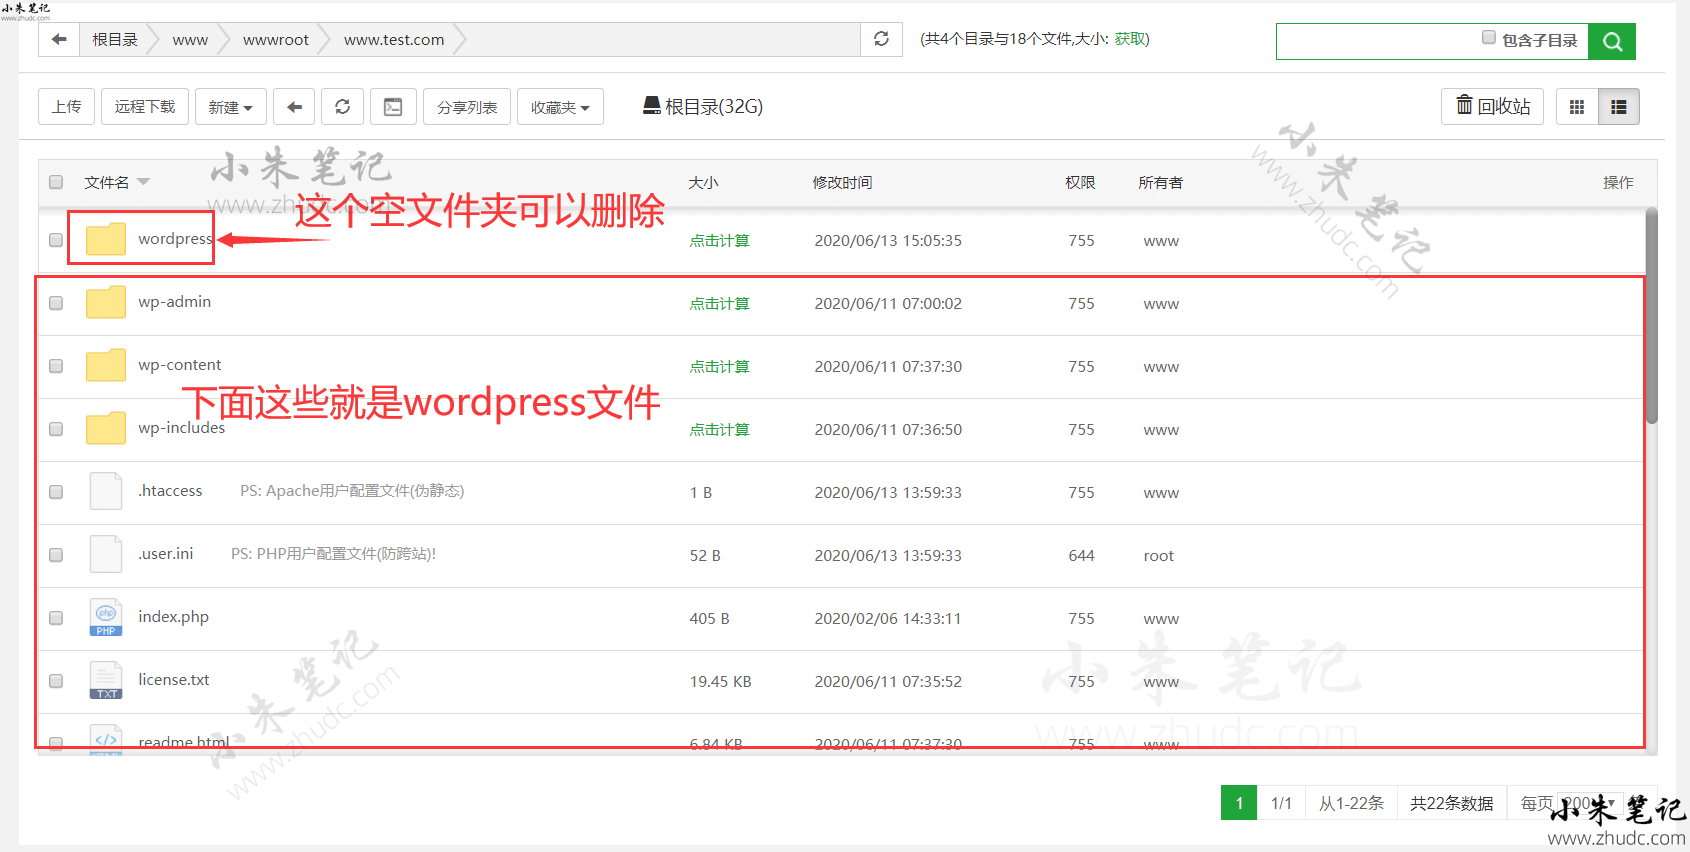
Task: Refresh the directory path with the reload icon
Action: coord(881,39)
